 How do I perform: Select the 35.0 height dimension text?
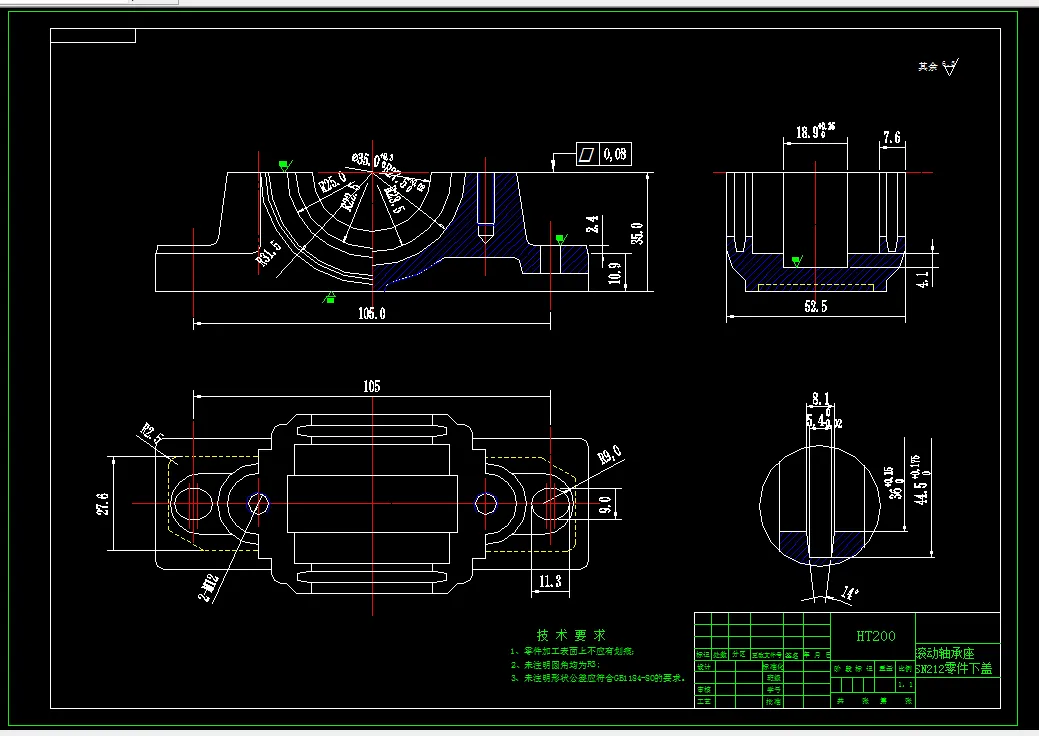[637, 233]
